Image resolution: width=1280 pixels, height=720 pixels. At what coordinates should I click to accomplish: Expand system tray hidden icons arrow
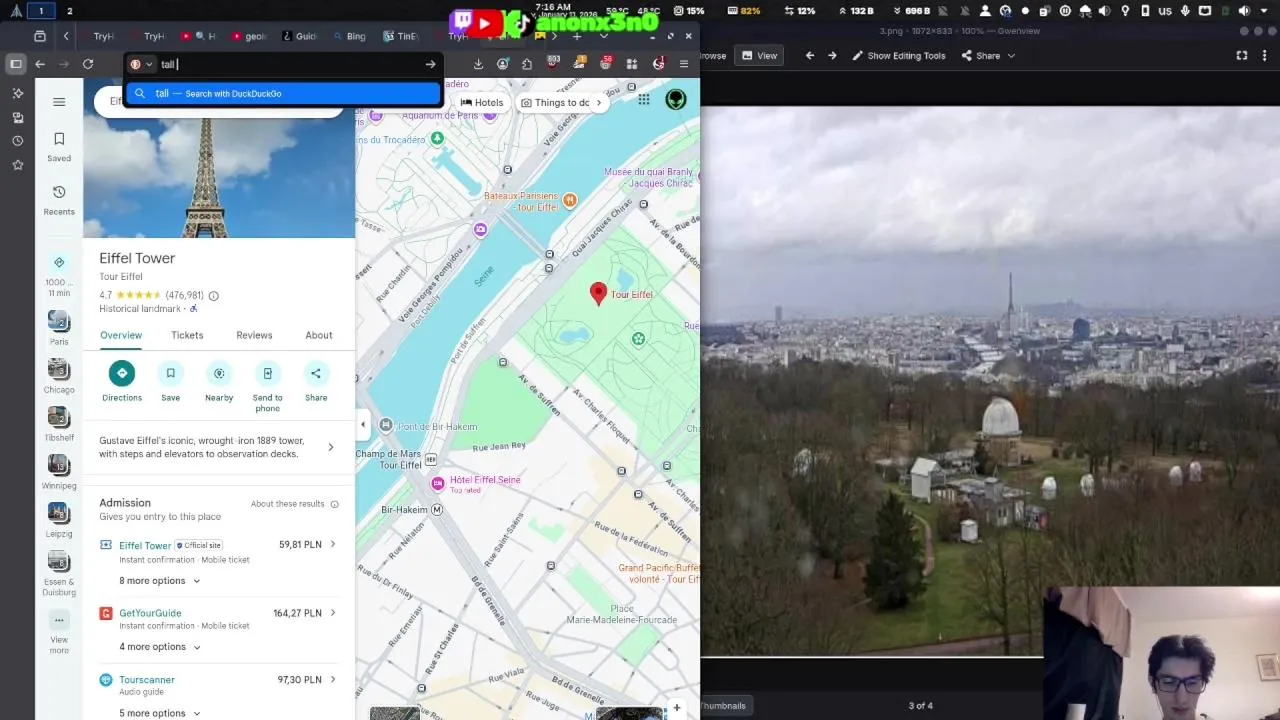pyautogui.click(x=1266, y=11)
